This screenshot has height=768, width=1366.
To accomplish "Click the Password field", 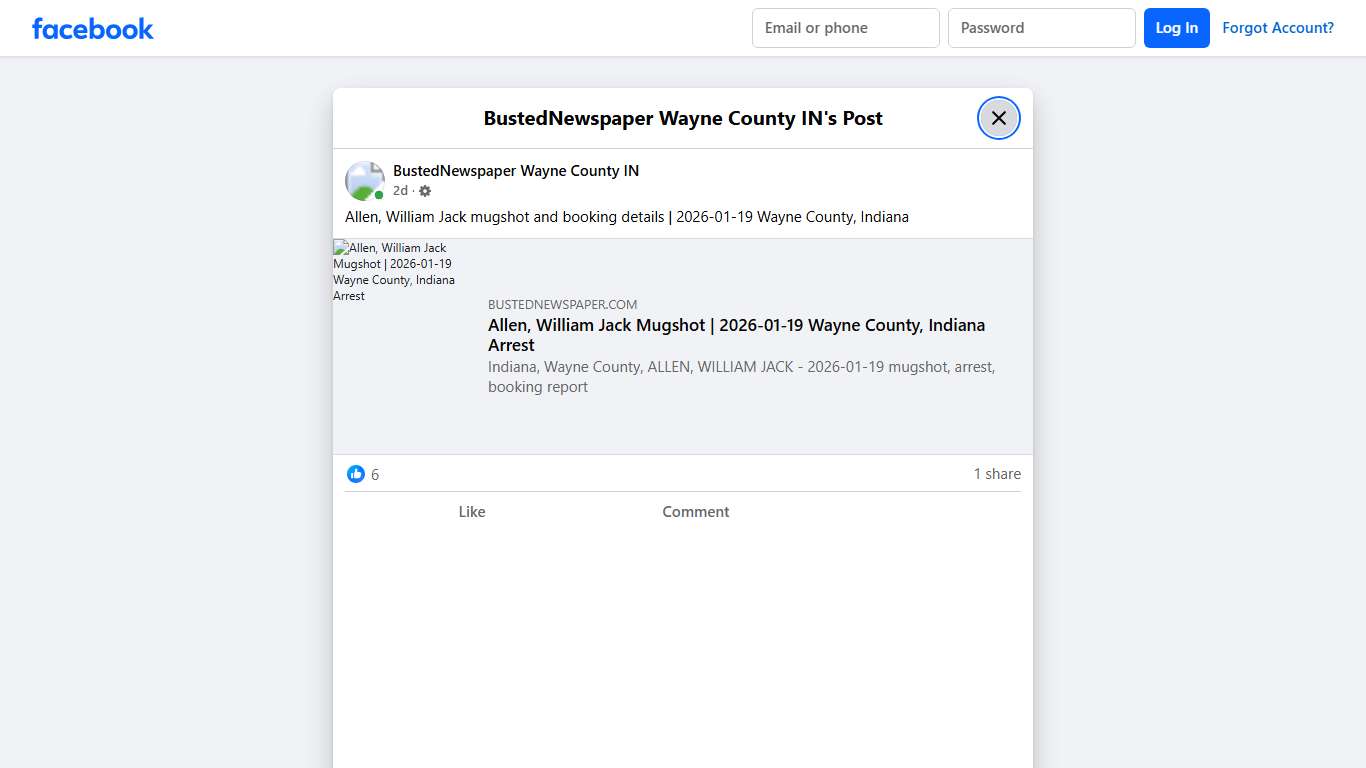I will pyautogui.click(x=1041, y=27).
